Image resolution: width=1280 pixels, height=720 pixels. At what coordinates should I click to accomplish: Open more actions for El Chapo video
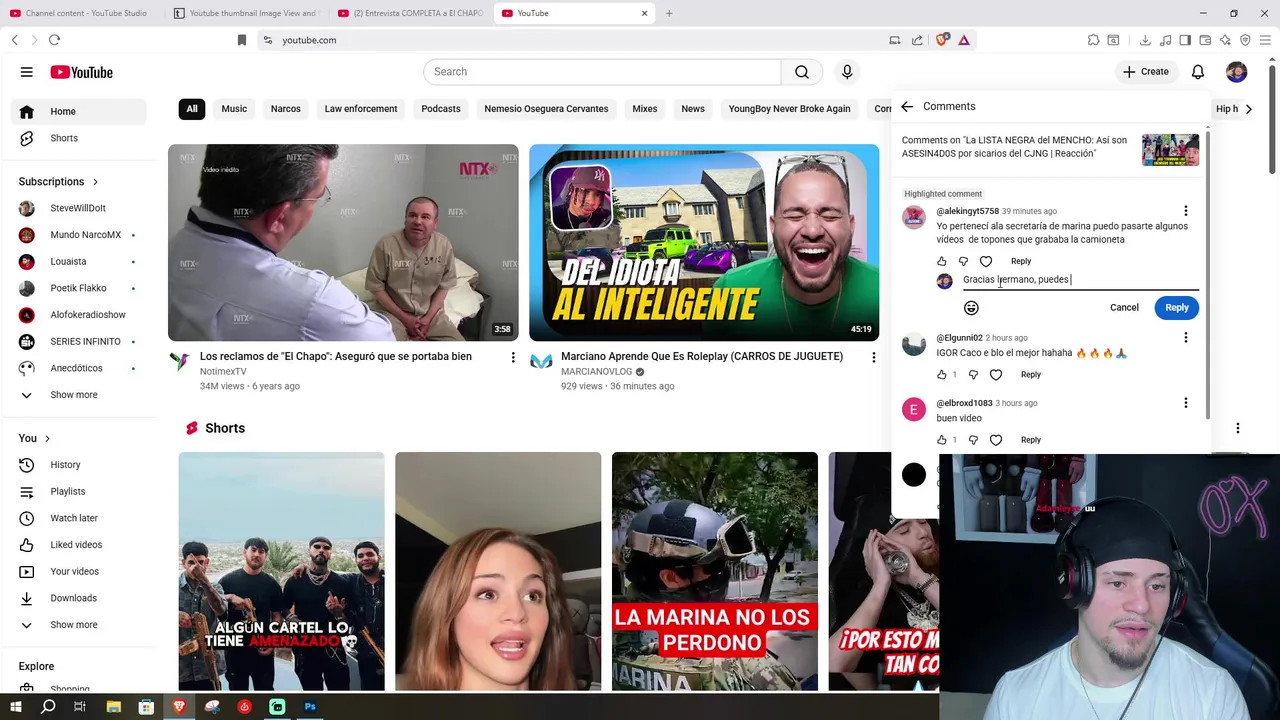tap(513, 358)
